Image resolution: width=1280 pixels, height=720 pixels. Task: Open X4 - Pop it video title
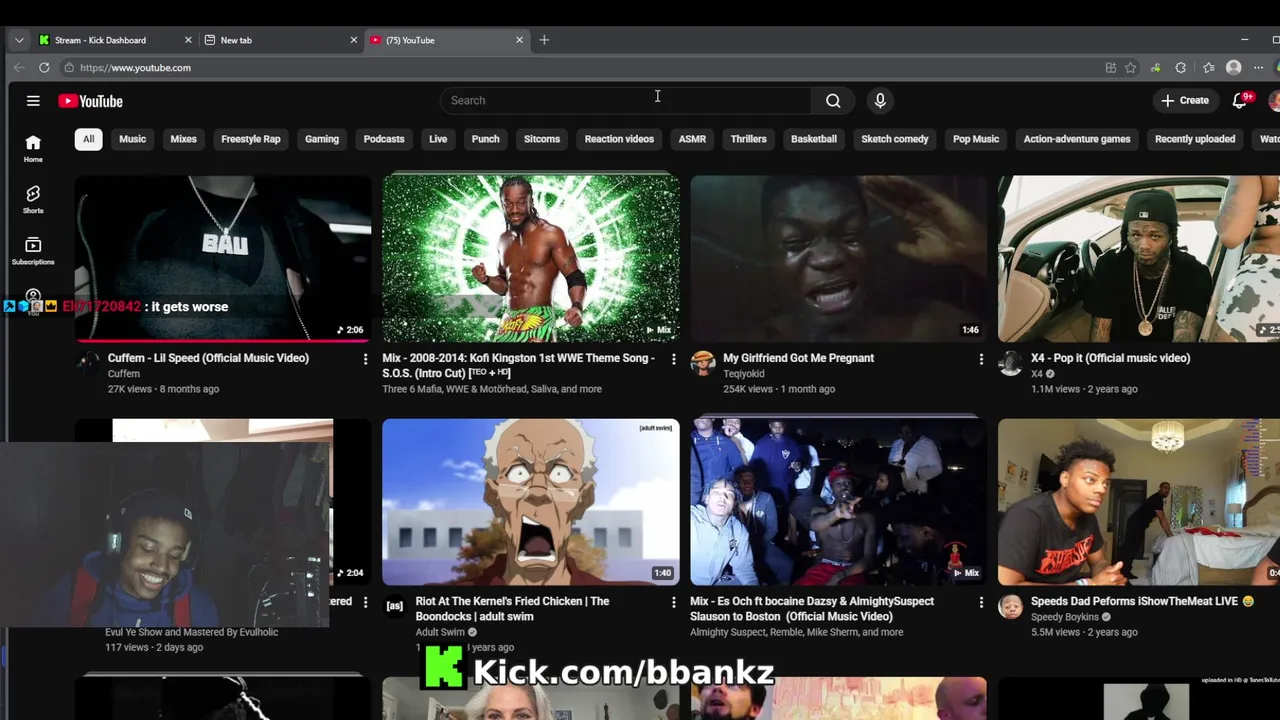click(x=1110, y=358)
